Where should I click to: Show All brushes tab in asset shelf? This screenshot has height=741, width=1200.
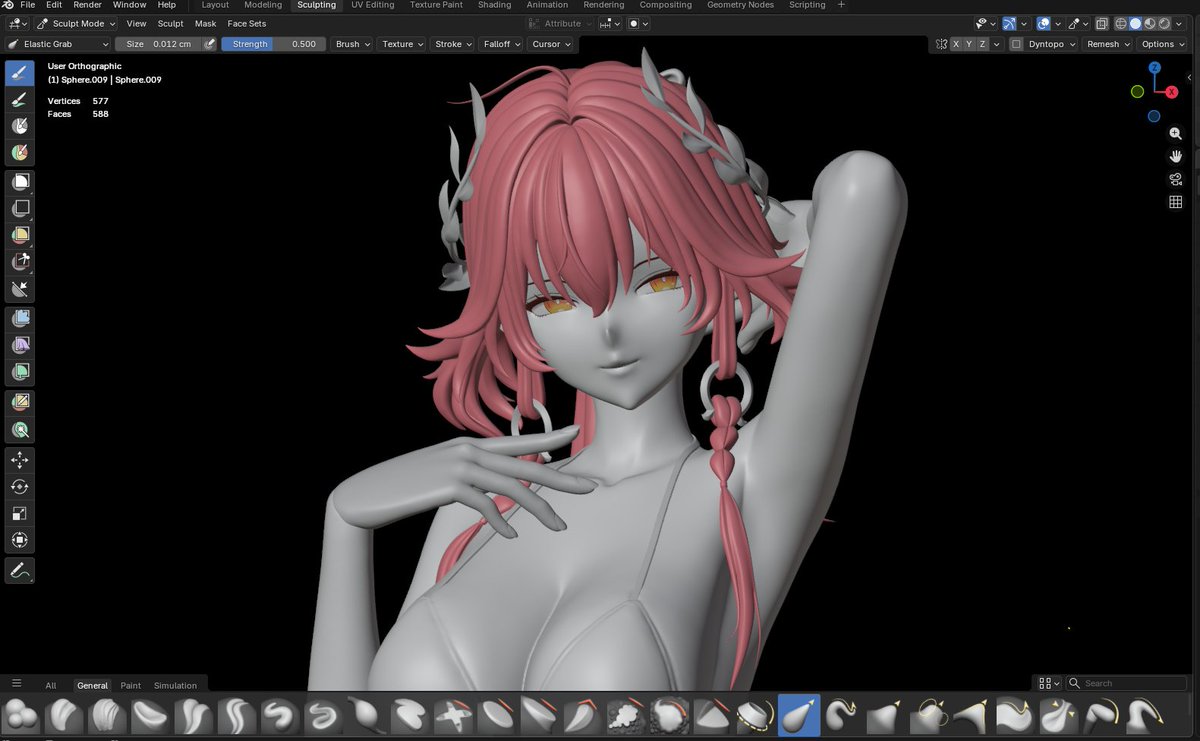(51, 685)
